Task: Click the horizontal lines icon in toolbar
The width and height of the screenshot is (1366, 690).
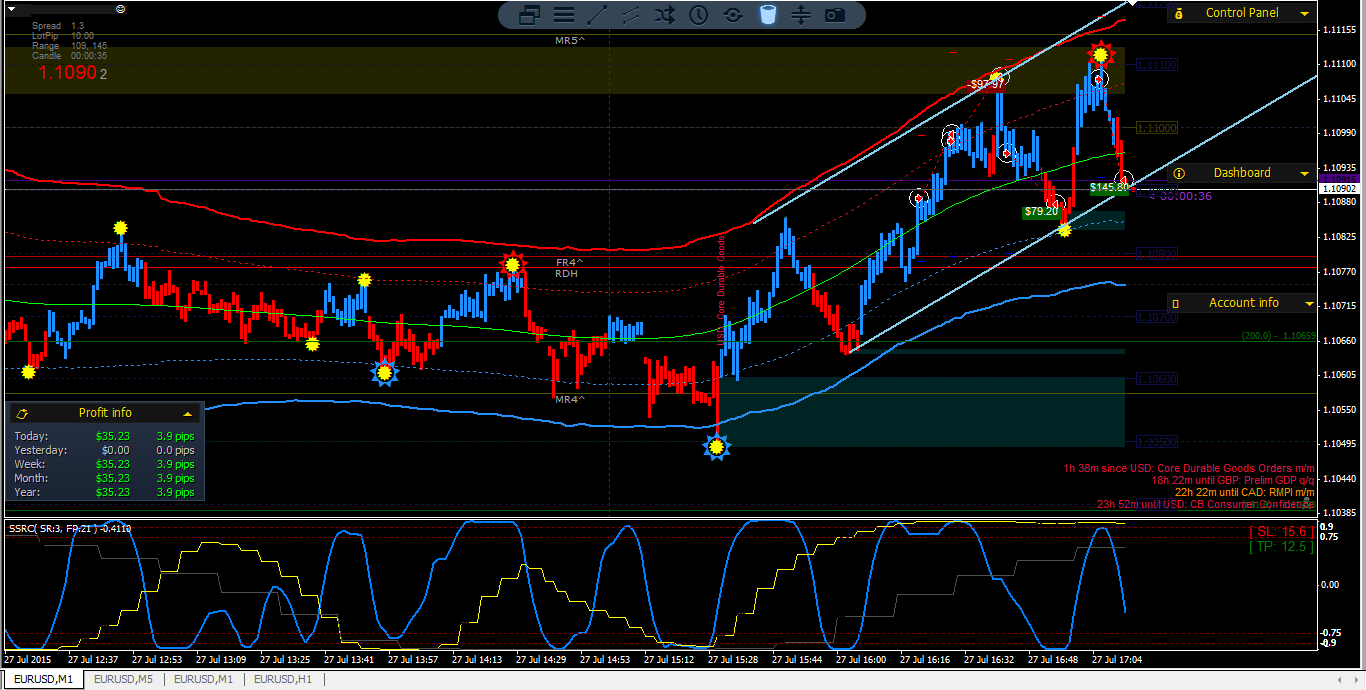Action: coord(564,15)
